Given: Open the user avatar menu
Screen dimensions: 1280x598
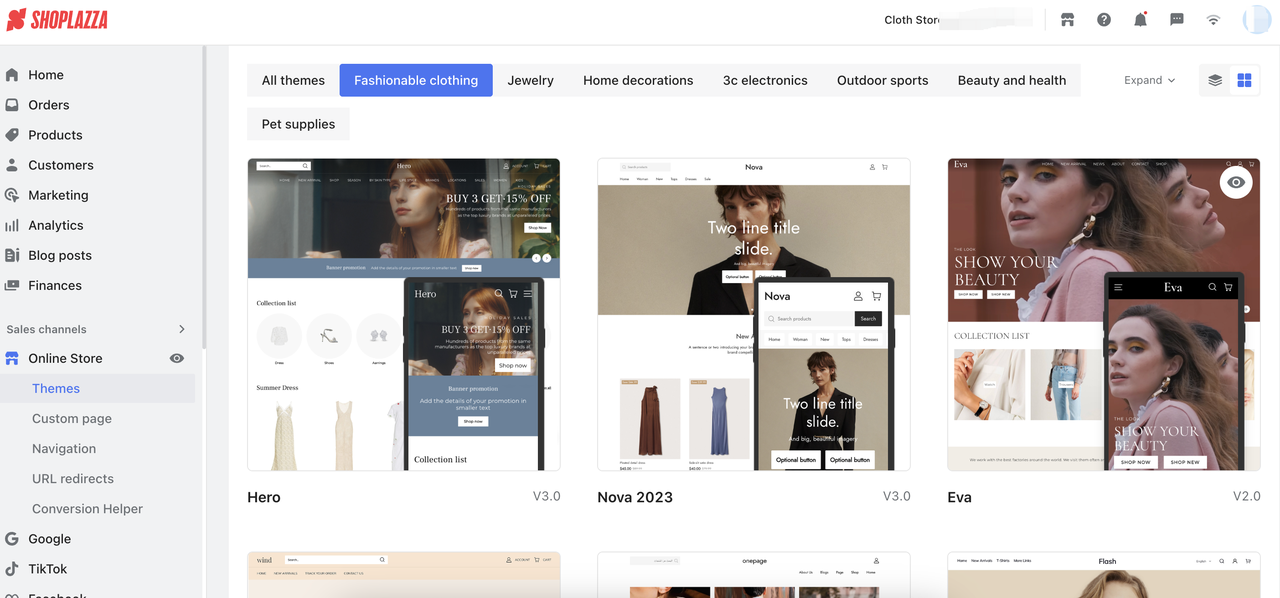Looking at the screenshot, I should pyautogui.click(x=1256, y=19).
